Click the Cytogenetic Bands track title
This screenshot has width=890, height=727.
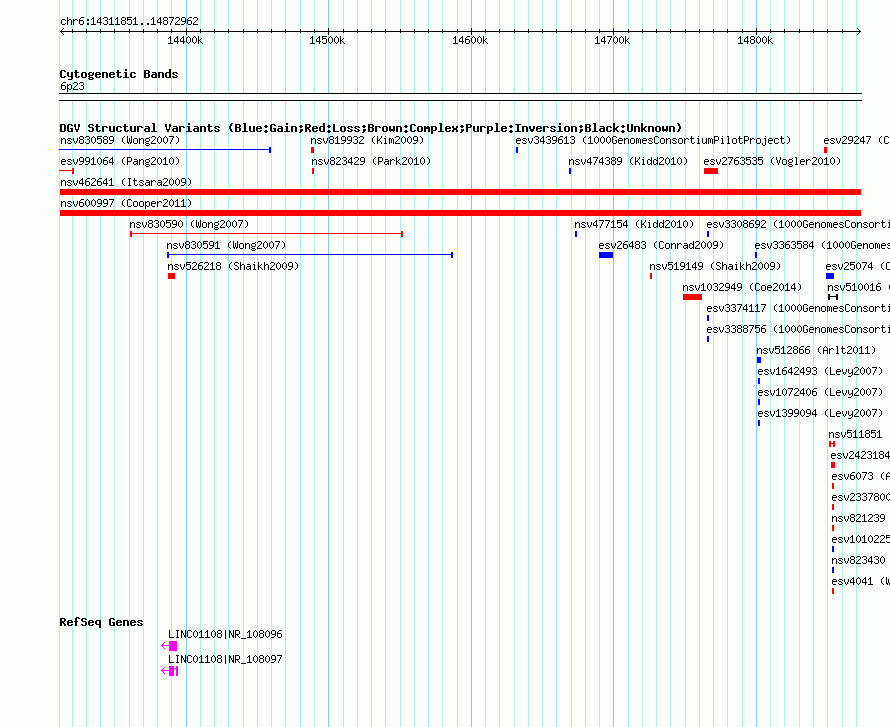(119, 74)
